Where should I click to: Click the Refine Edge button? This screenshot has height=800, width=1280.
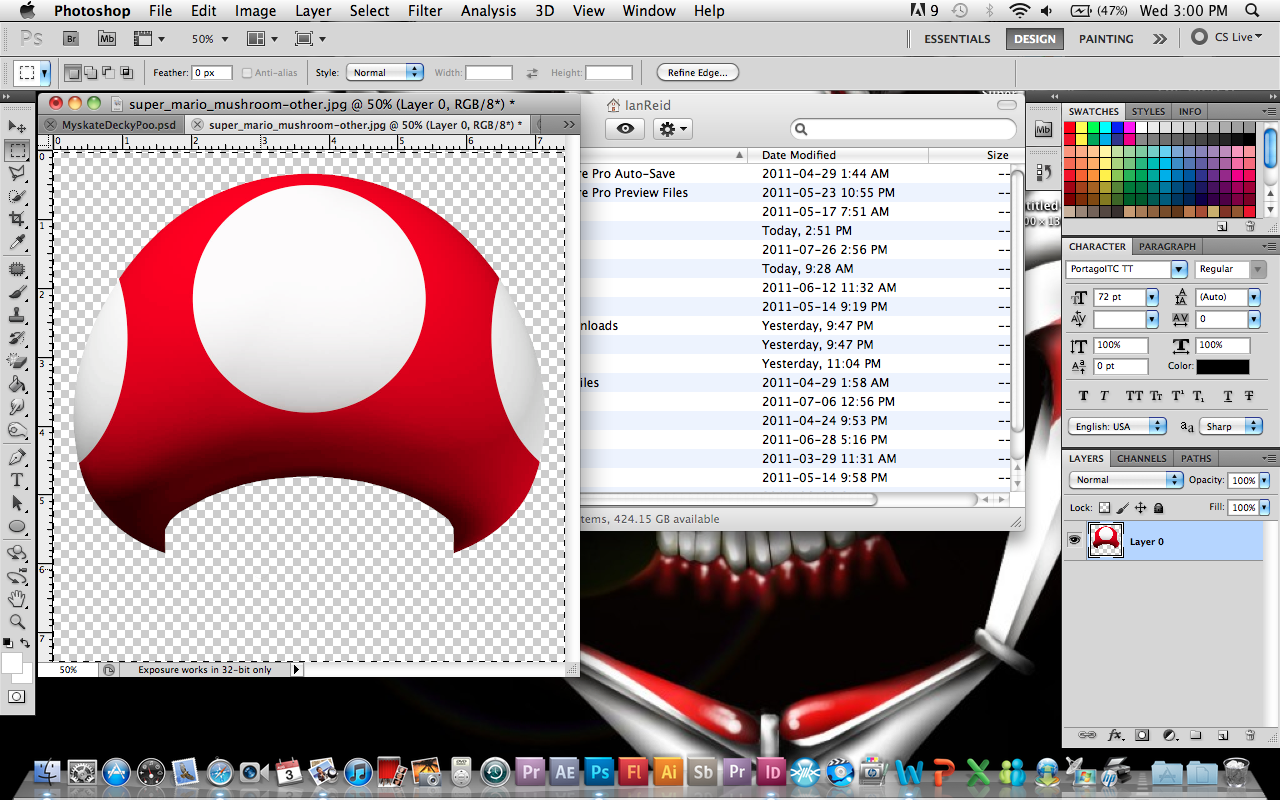698,73
